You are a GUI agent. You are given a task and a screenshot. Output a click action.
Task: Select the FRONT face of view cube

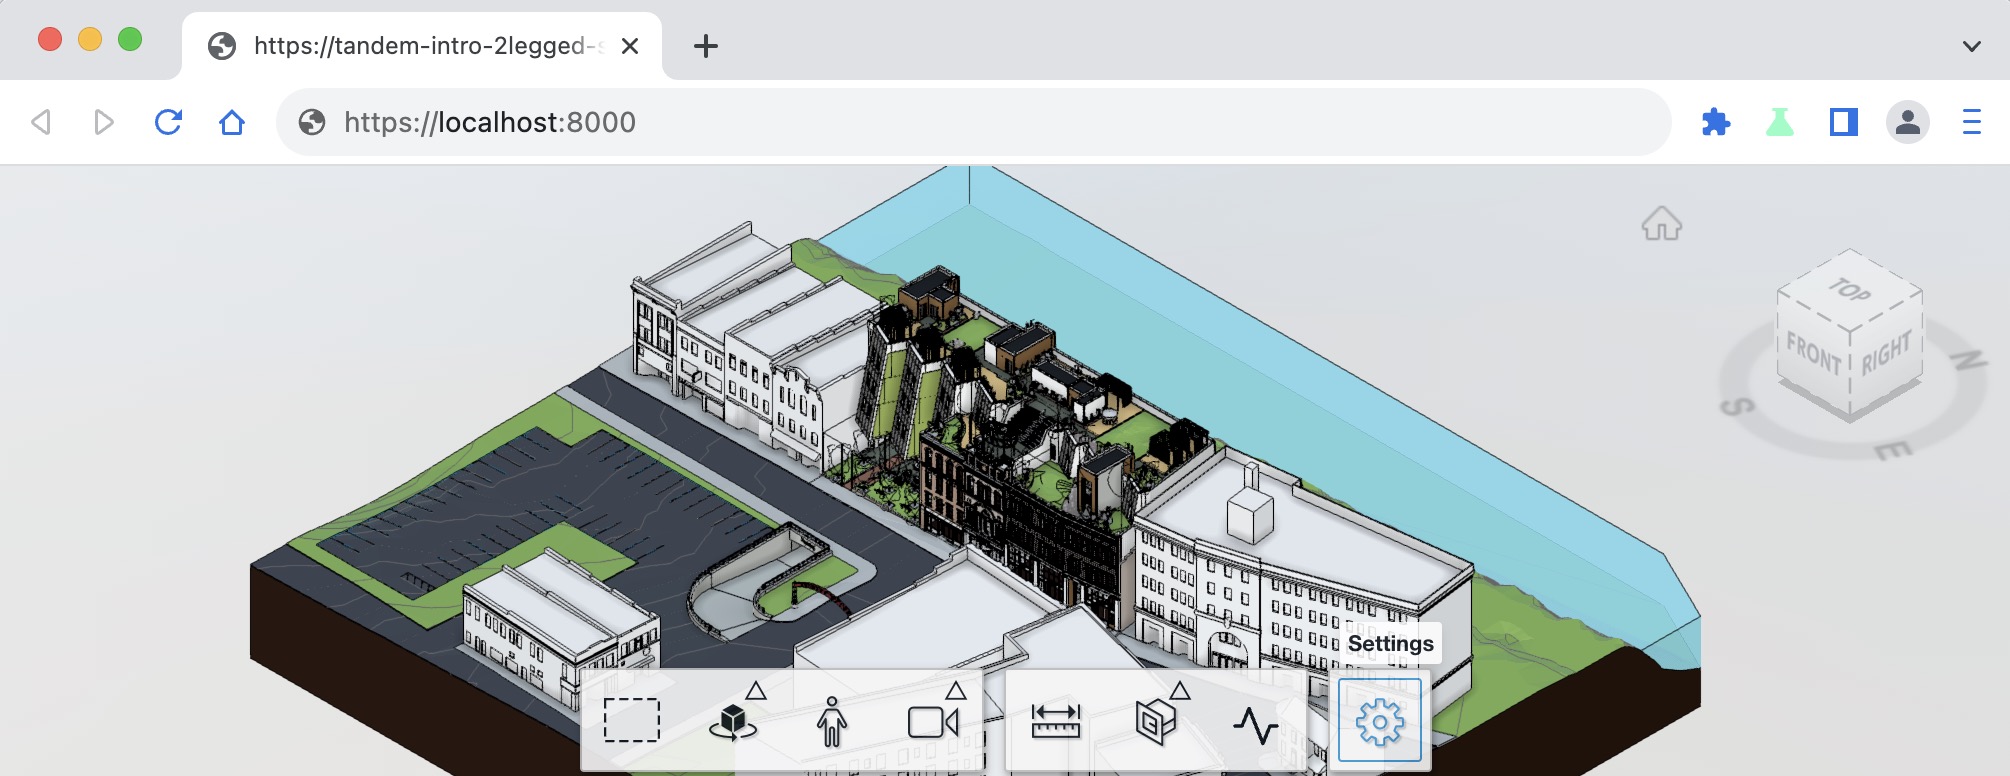[1813, 354]
